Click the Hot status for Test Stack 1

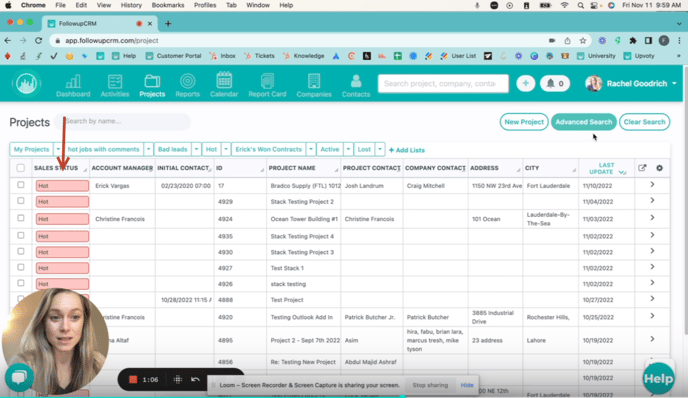click(x=62, y=268)
